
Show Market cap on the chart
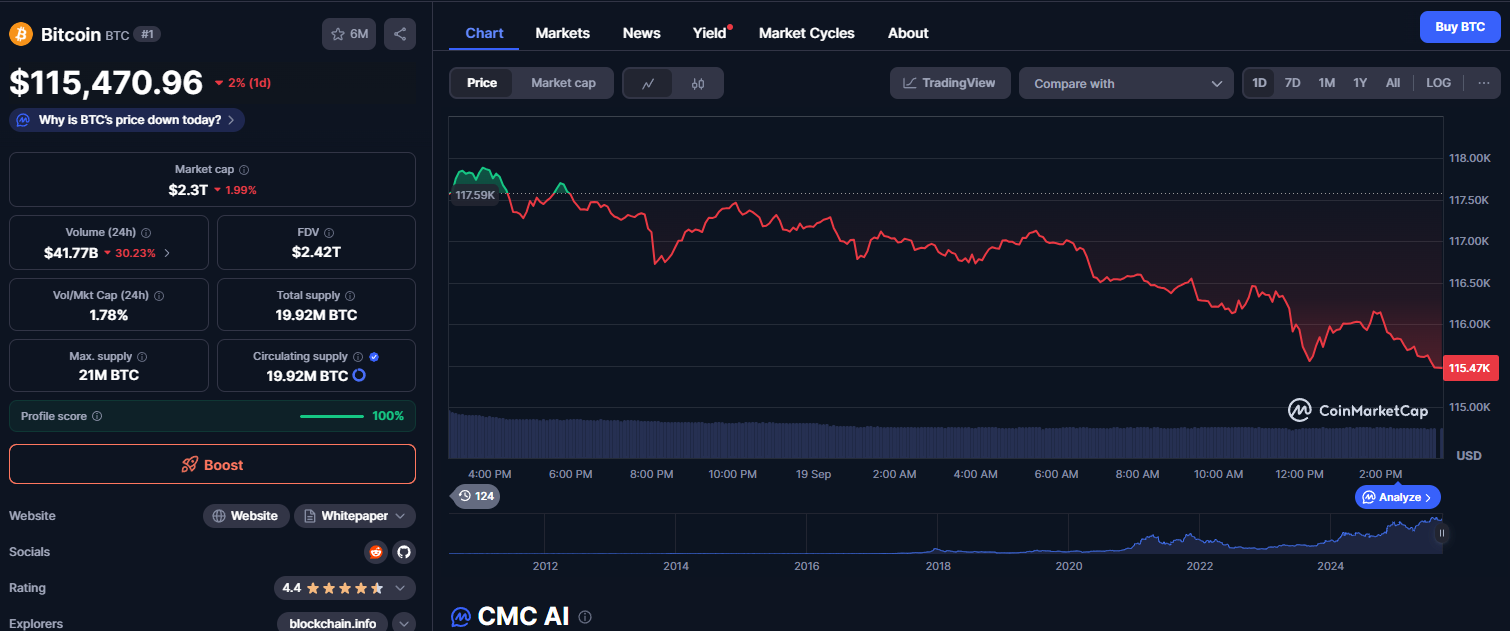[x=563, y=83]
